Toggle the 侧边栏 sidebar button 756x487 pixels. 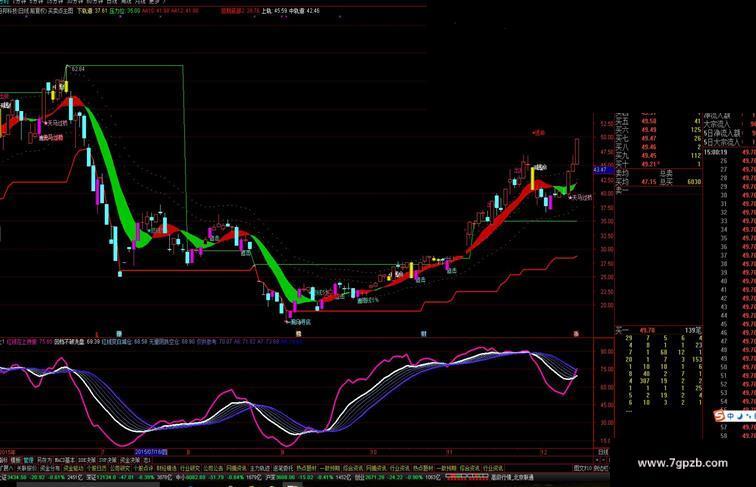(x=600, y=468)
